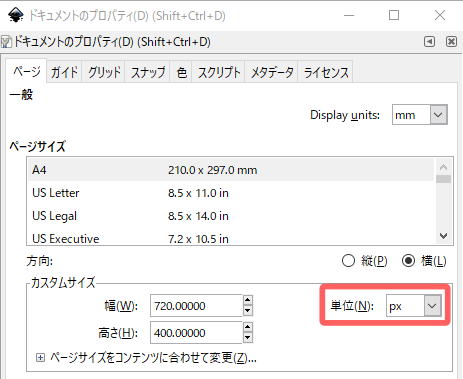
Task: Increase width with up stepper arrow
Action: (x=248, y=300)
